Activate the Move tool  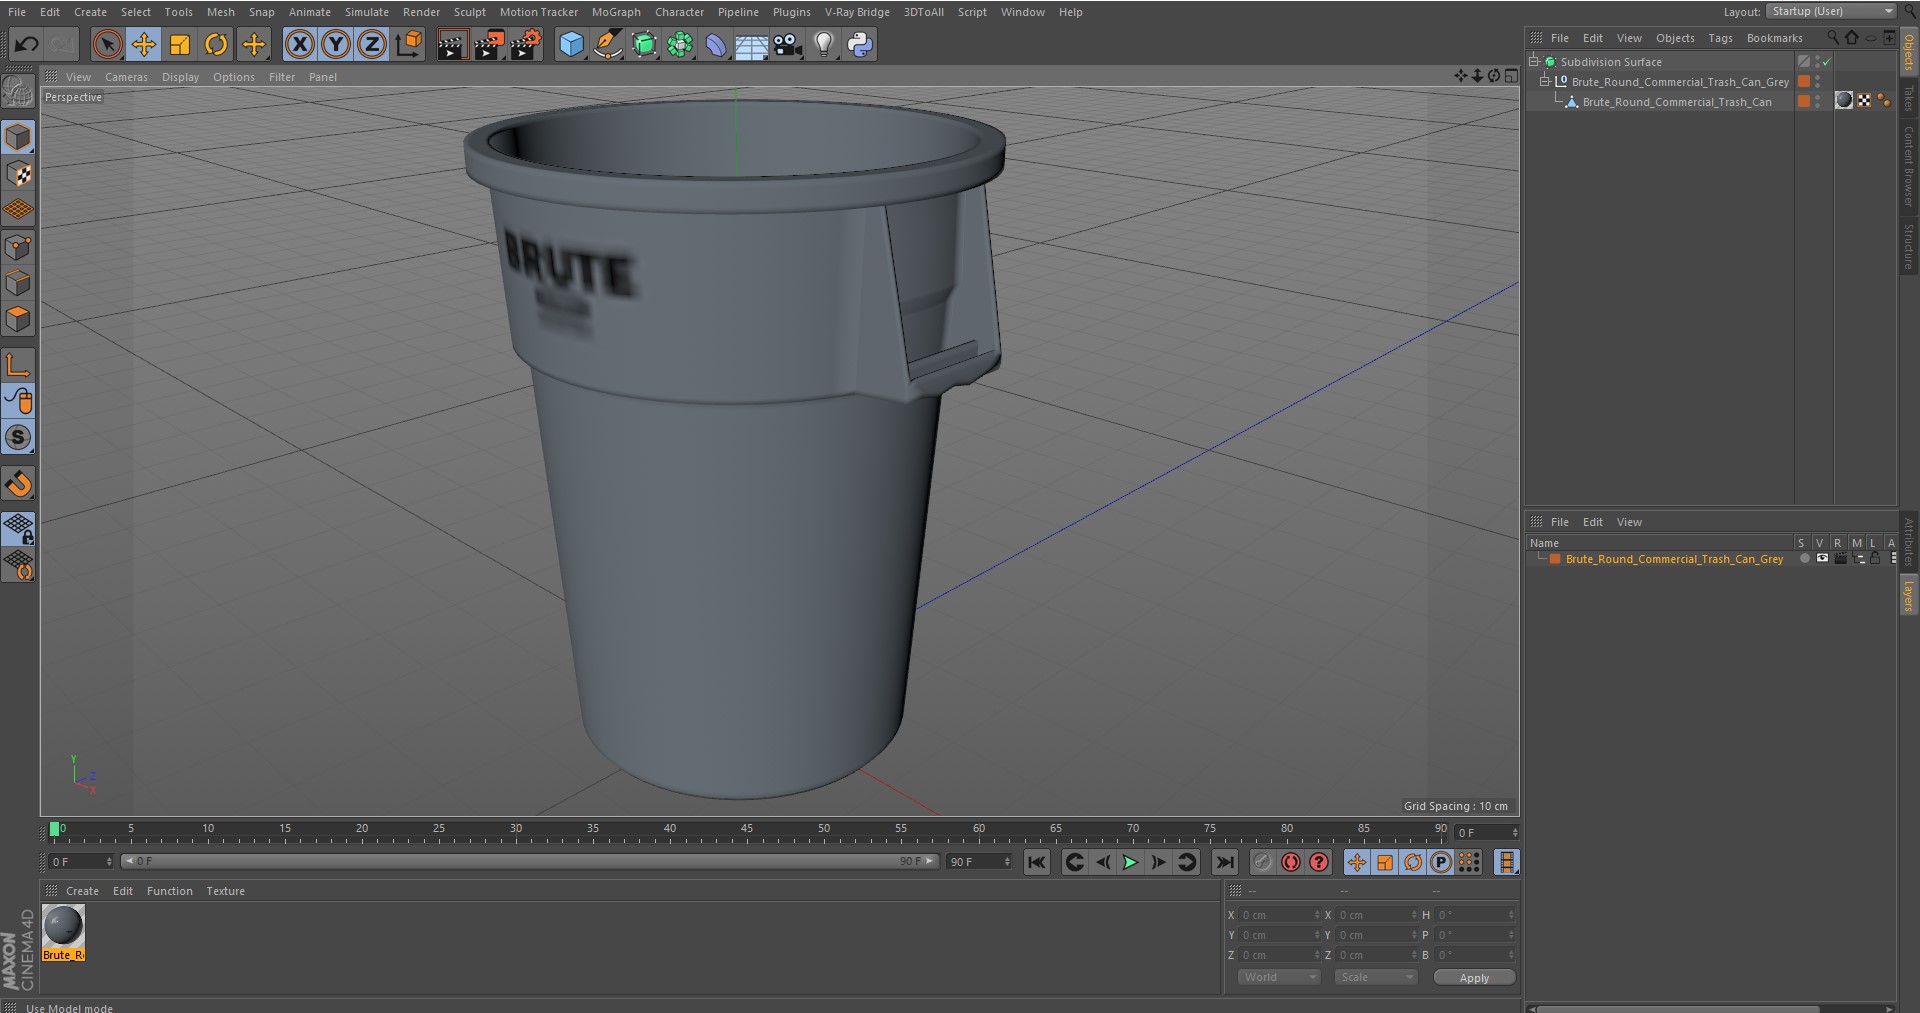click(x=144, y=44)
